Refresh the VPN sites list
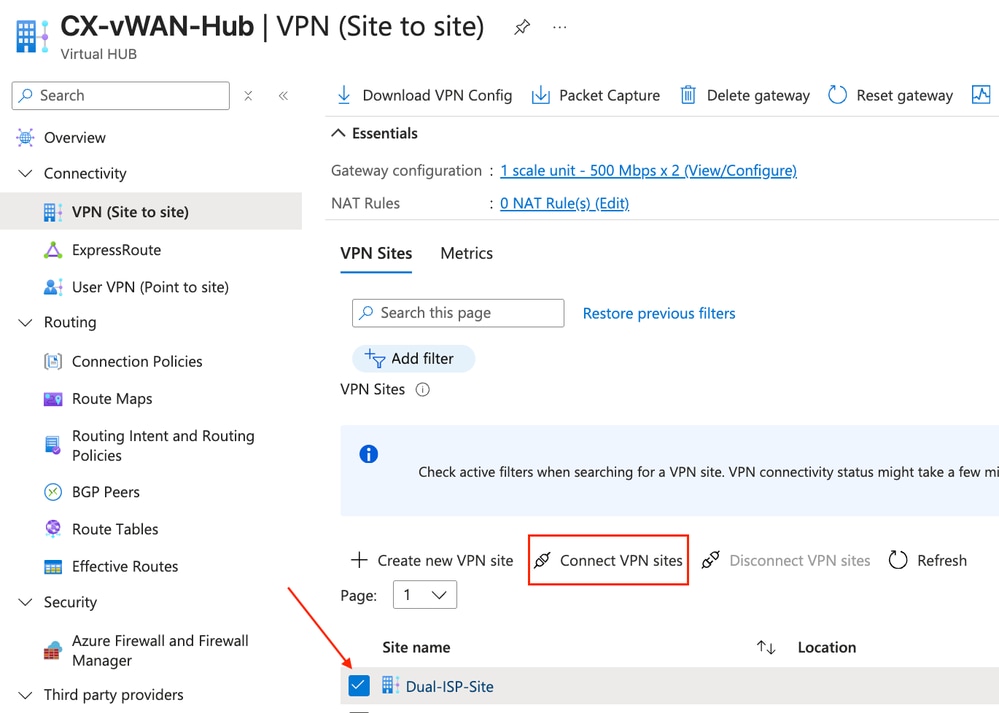The width and height of the screenshot is (999, 713). [x=928, y=561]
